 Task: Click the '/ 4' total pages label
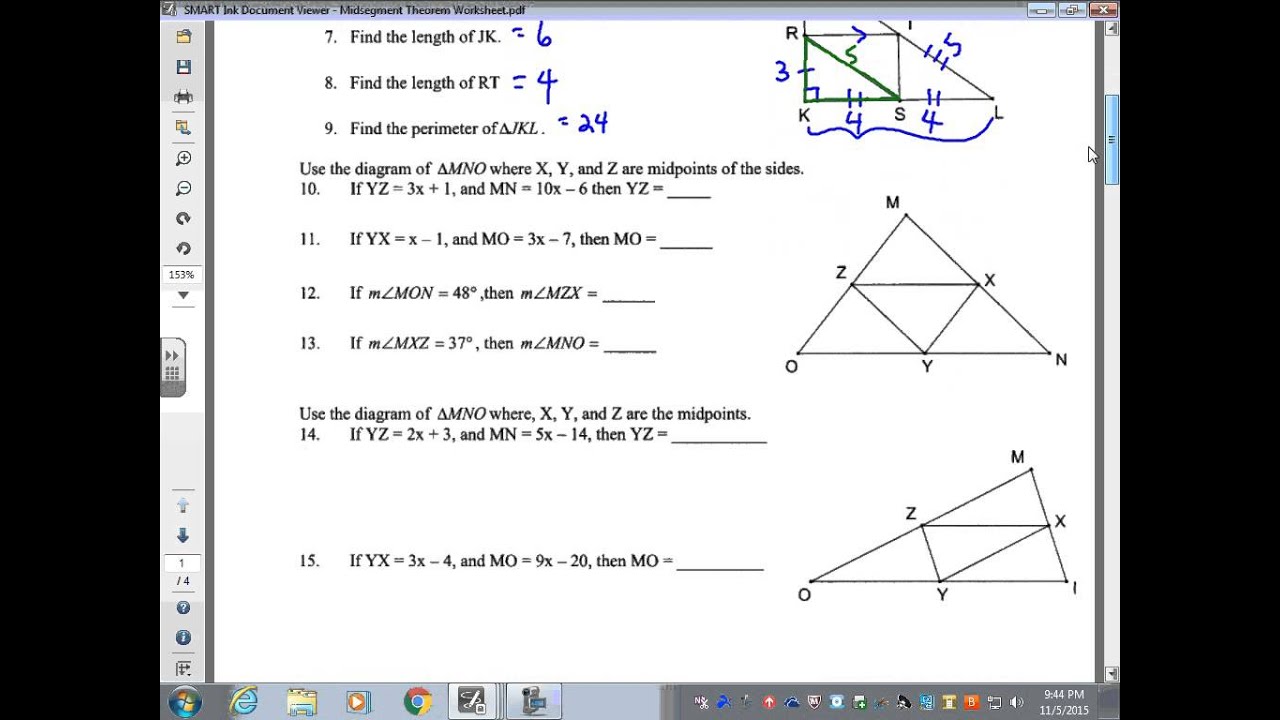183,582
